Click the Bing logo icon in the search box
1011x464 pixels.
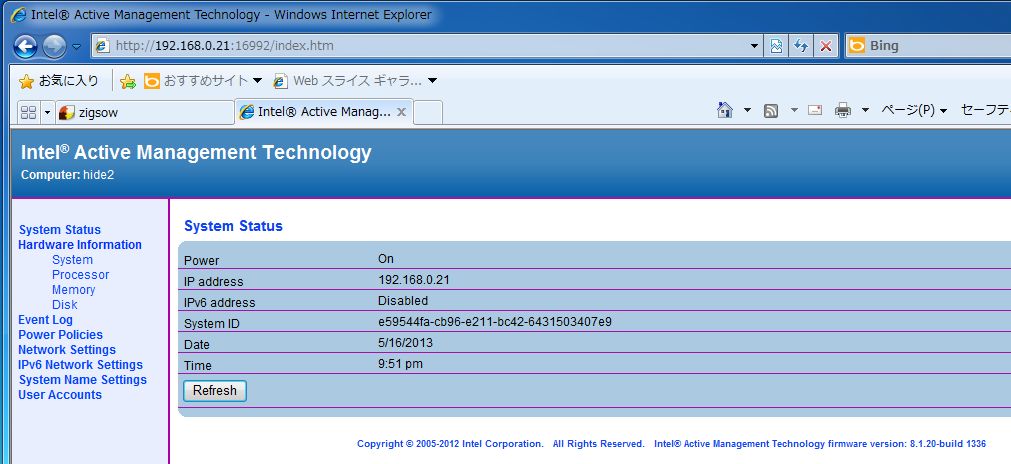(856, 46)
